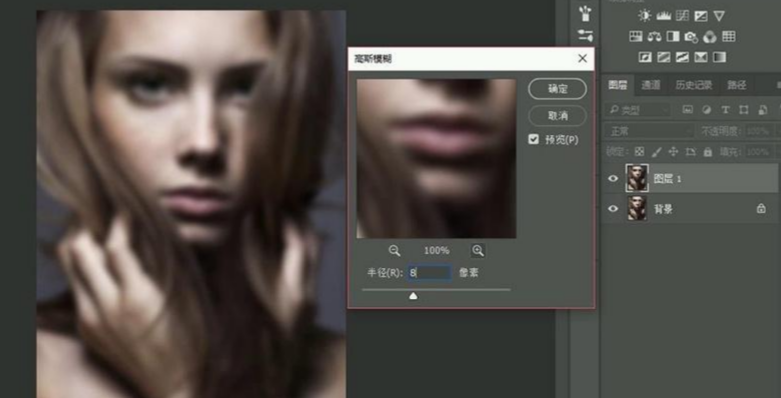The width and height of the screenshot is (781, 398).
Task: Add a Black & White adjustment layer
Action: coord(673,36)
